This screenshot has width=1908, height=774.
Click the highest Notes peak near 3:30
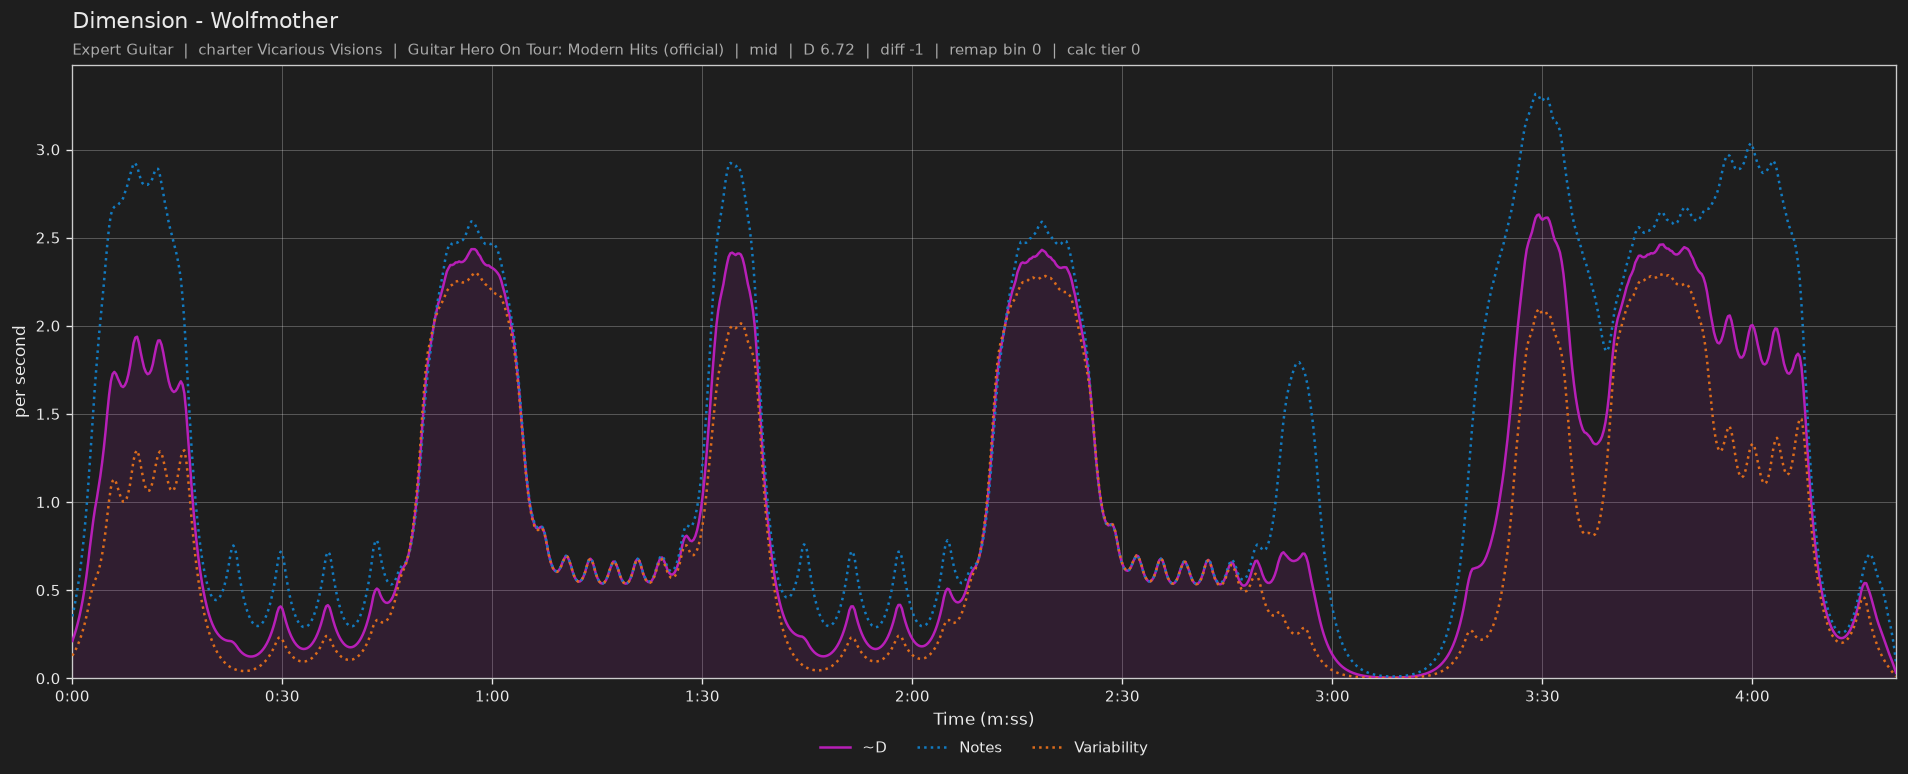tap(1535, 94)
